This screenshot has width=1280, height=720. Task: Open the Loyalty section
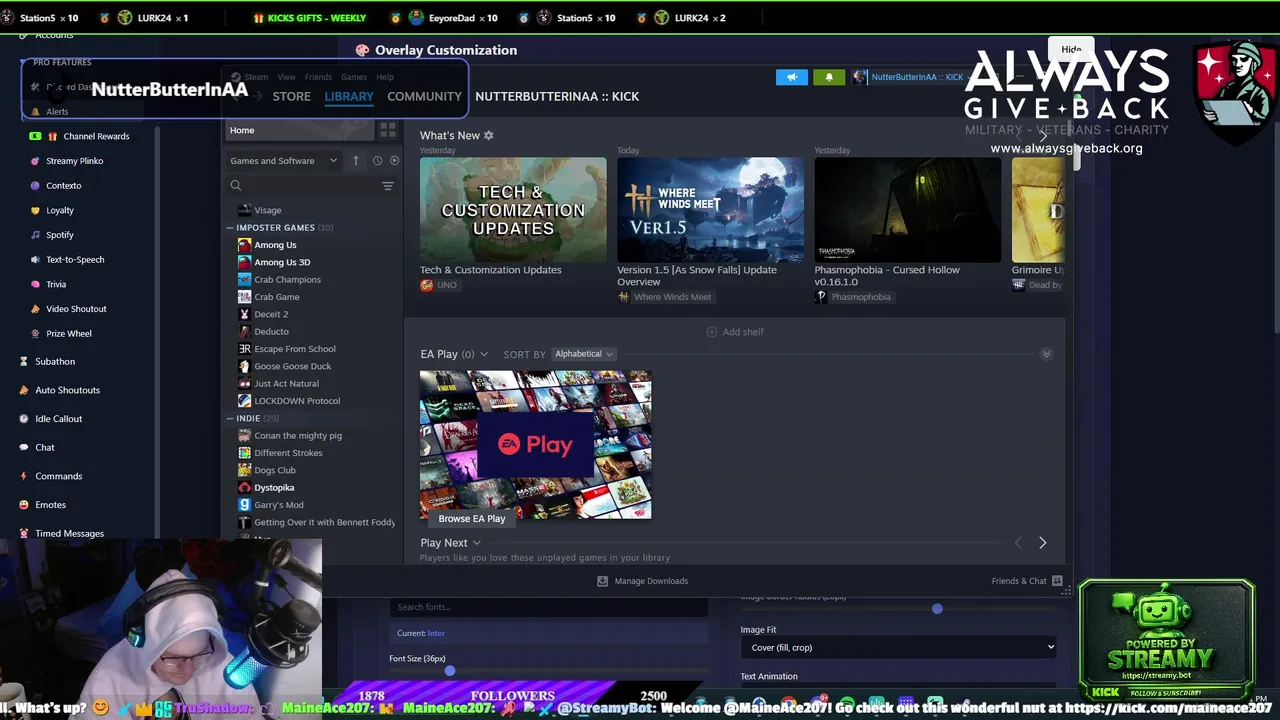60,210
